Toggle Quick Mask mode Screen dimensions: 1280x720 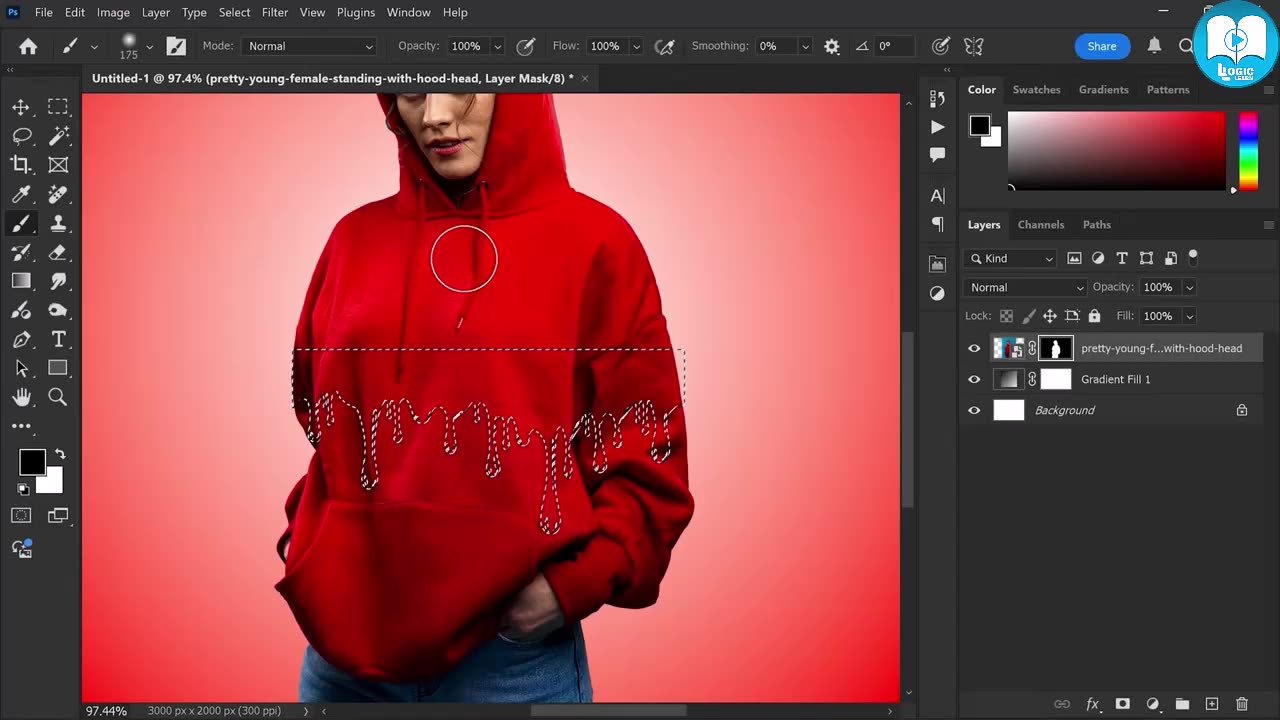(21, 516)
